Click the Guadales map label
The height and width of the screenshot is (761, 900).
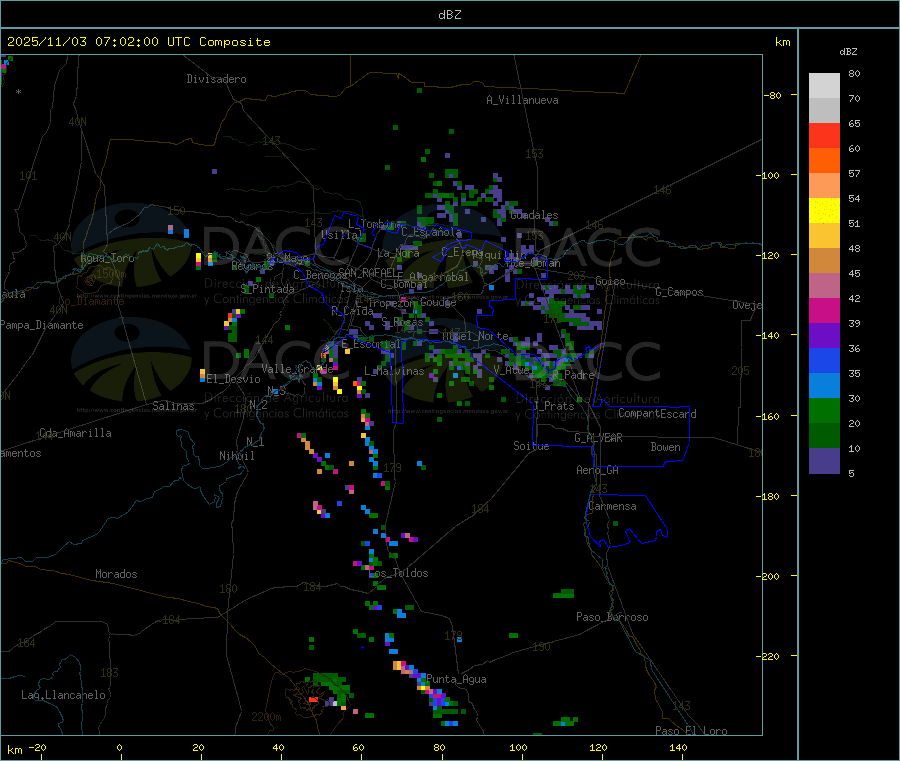(534, 215)
